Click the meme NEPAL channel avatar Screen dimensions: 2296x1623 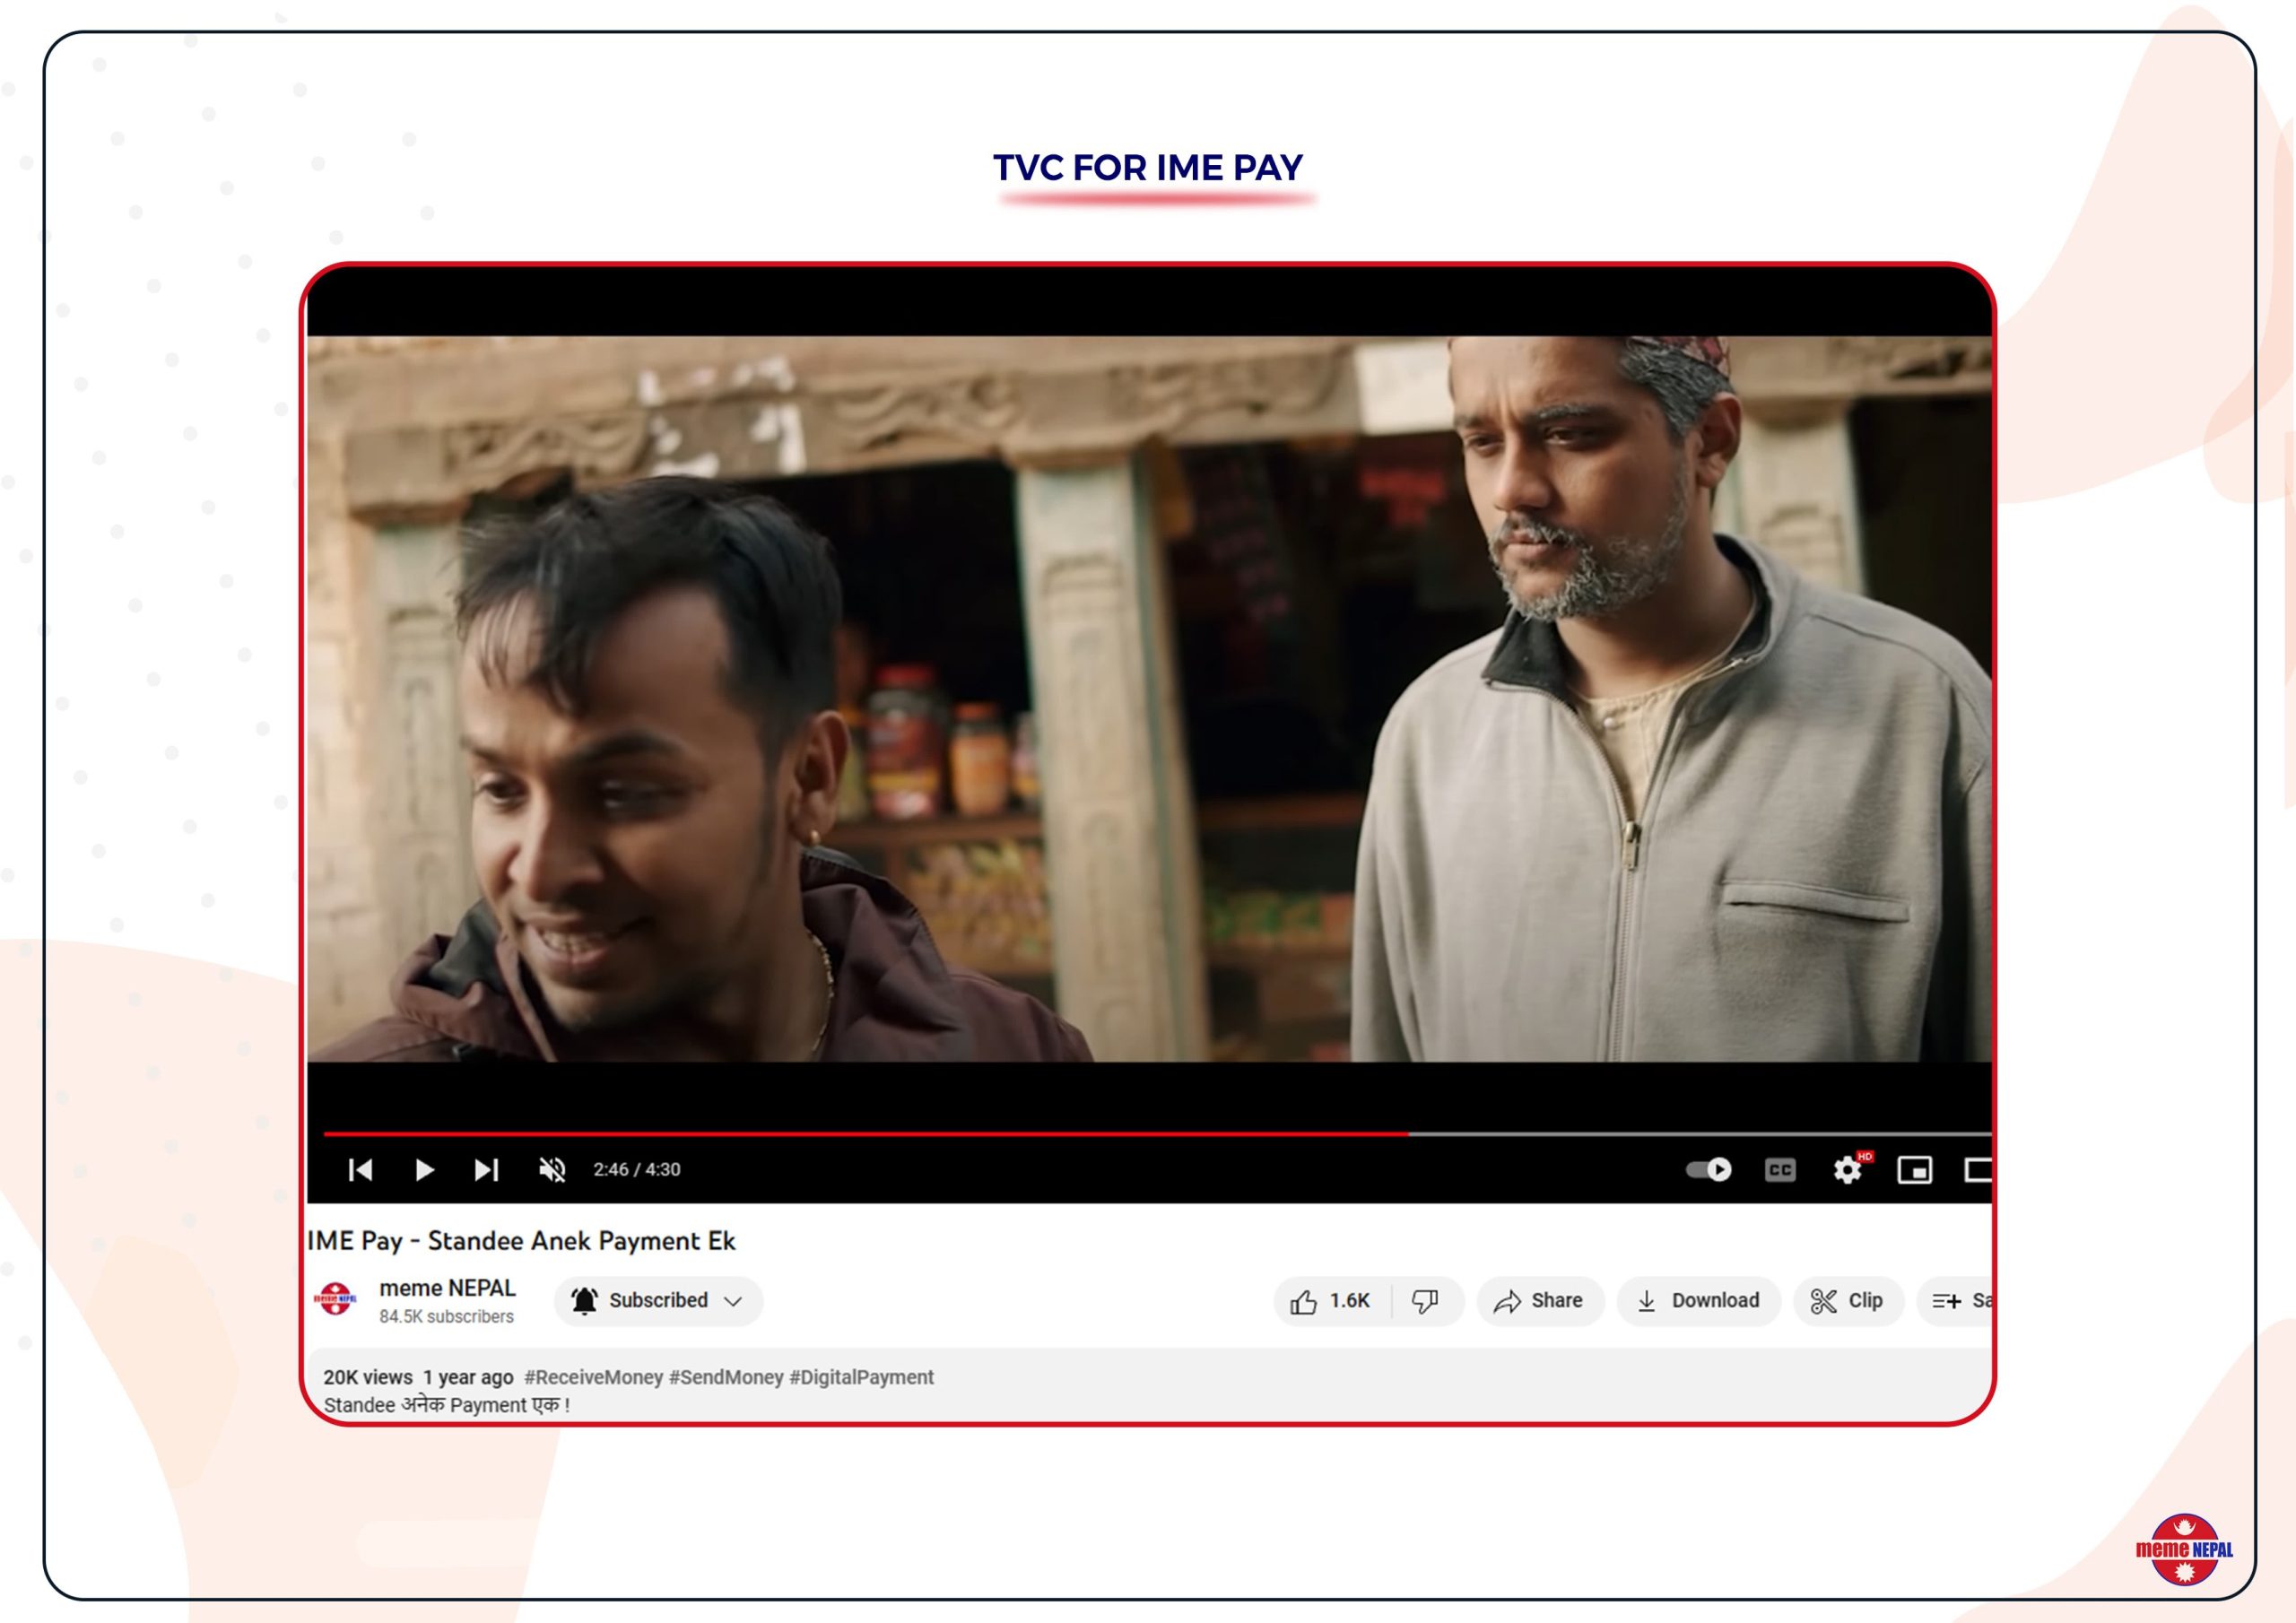coord(335,1299)
